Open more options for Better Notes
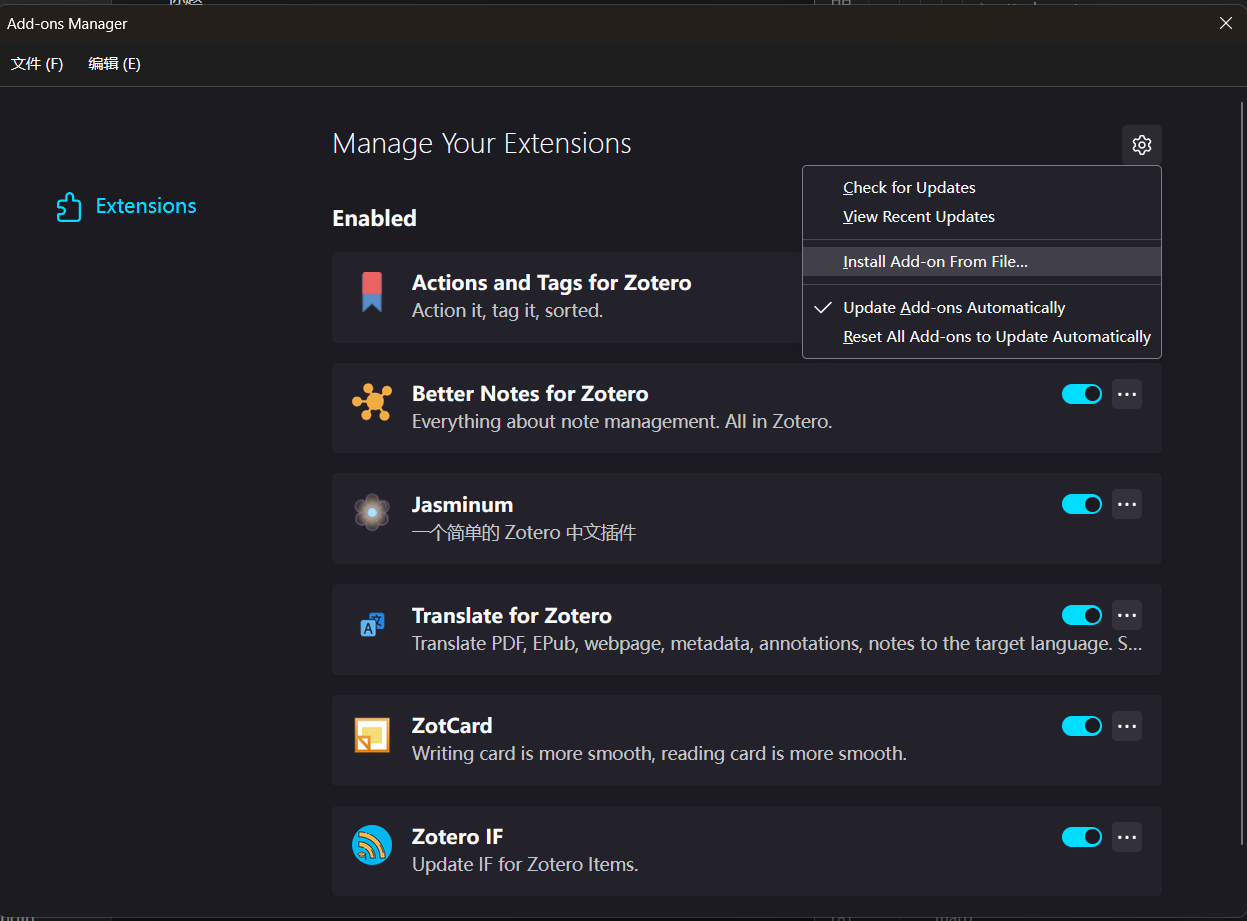1247x921 pixels. (x=1127, y=394)
